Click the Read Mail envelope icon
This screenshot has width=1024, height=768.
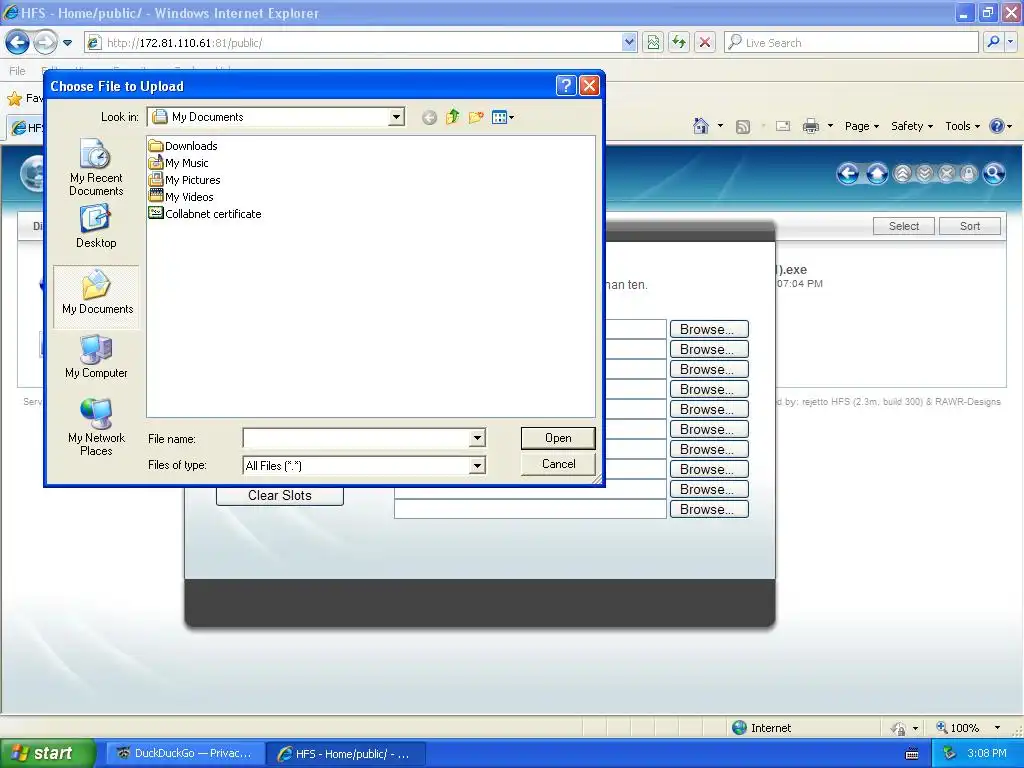click(x=783, y=126)
